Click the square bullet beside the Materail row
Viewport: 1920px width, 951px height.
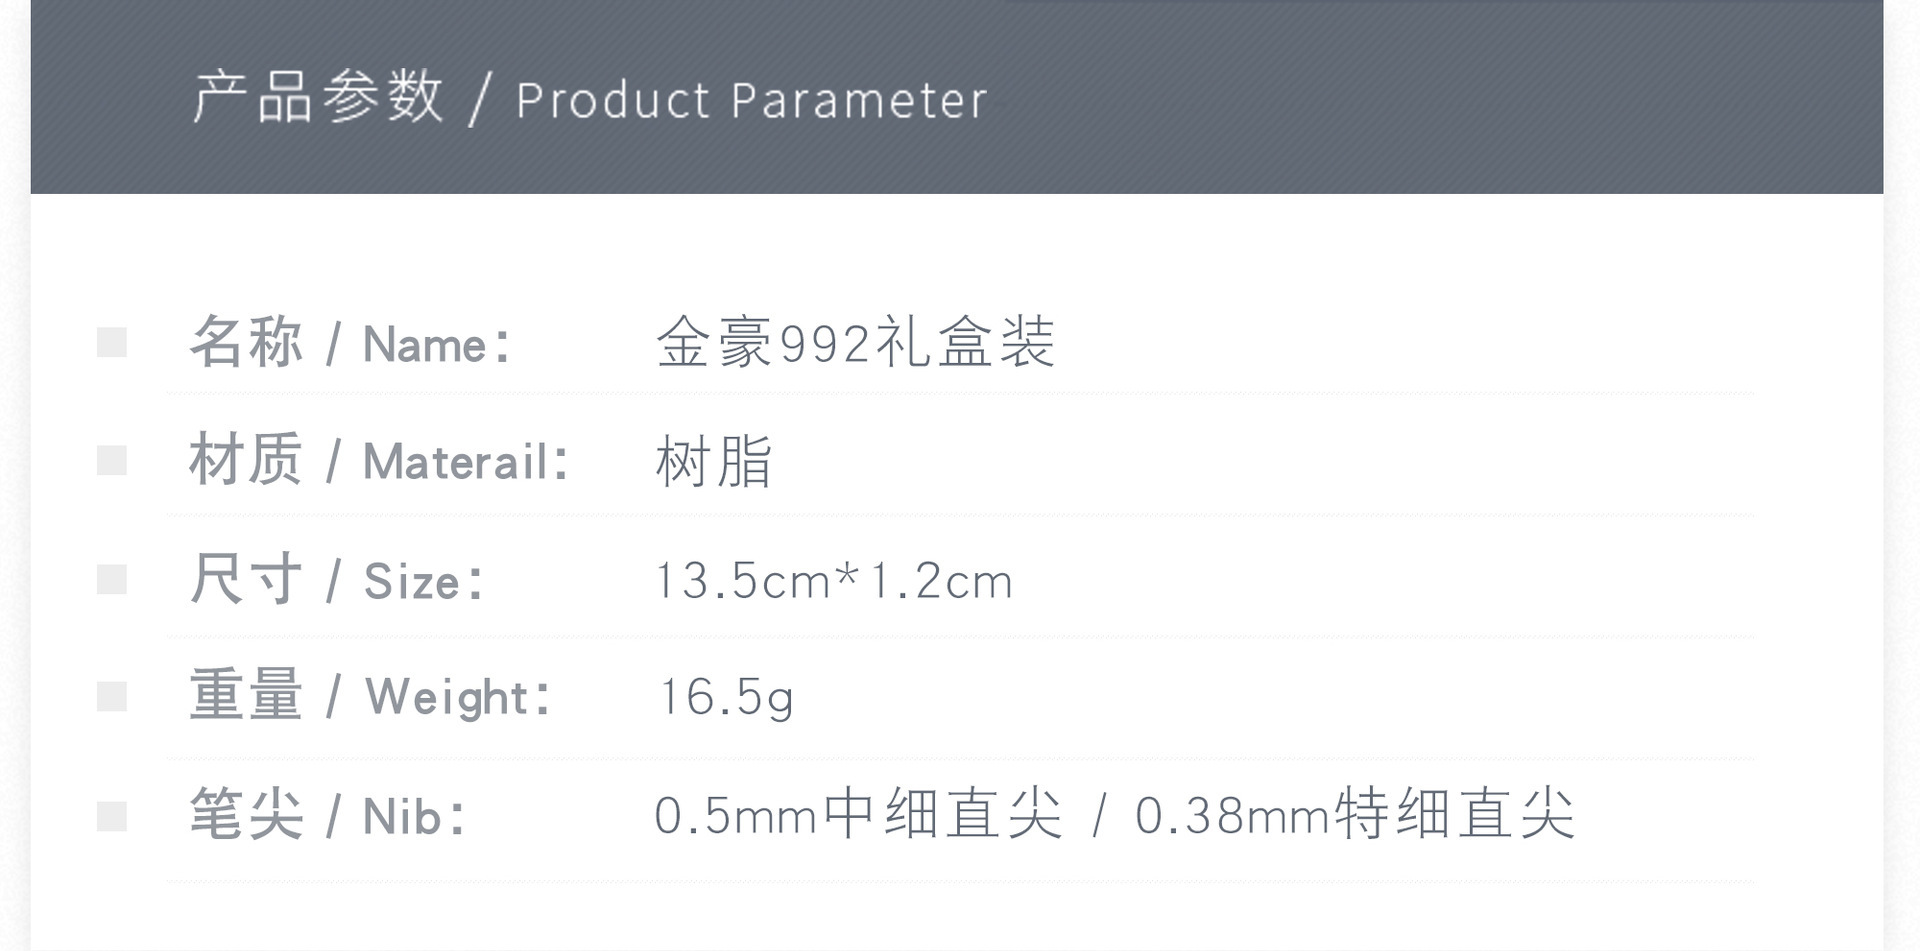point(112,461)
